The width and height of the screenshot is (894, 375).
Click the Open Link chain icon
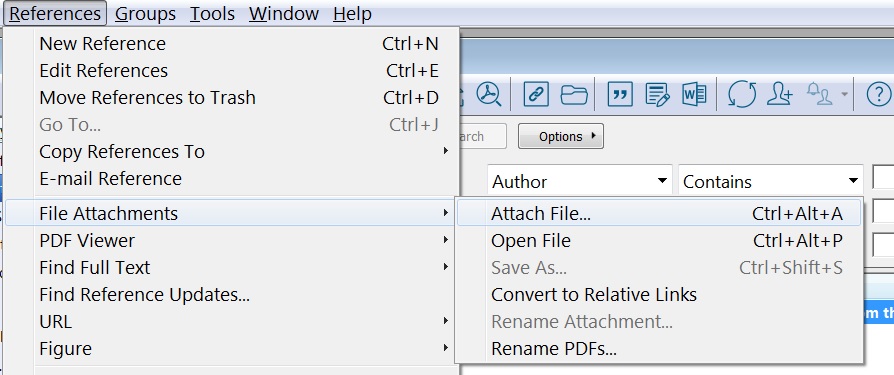point(536,93)
